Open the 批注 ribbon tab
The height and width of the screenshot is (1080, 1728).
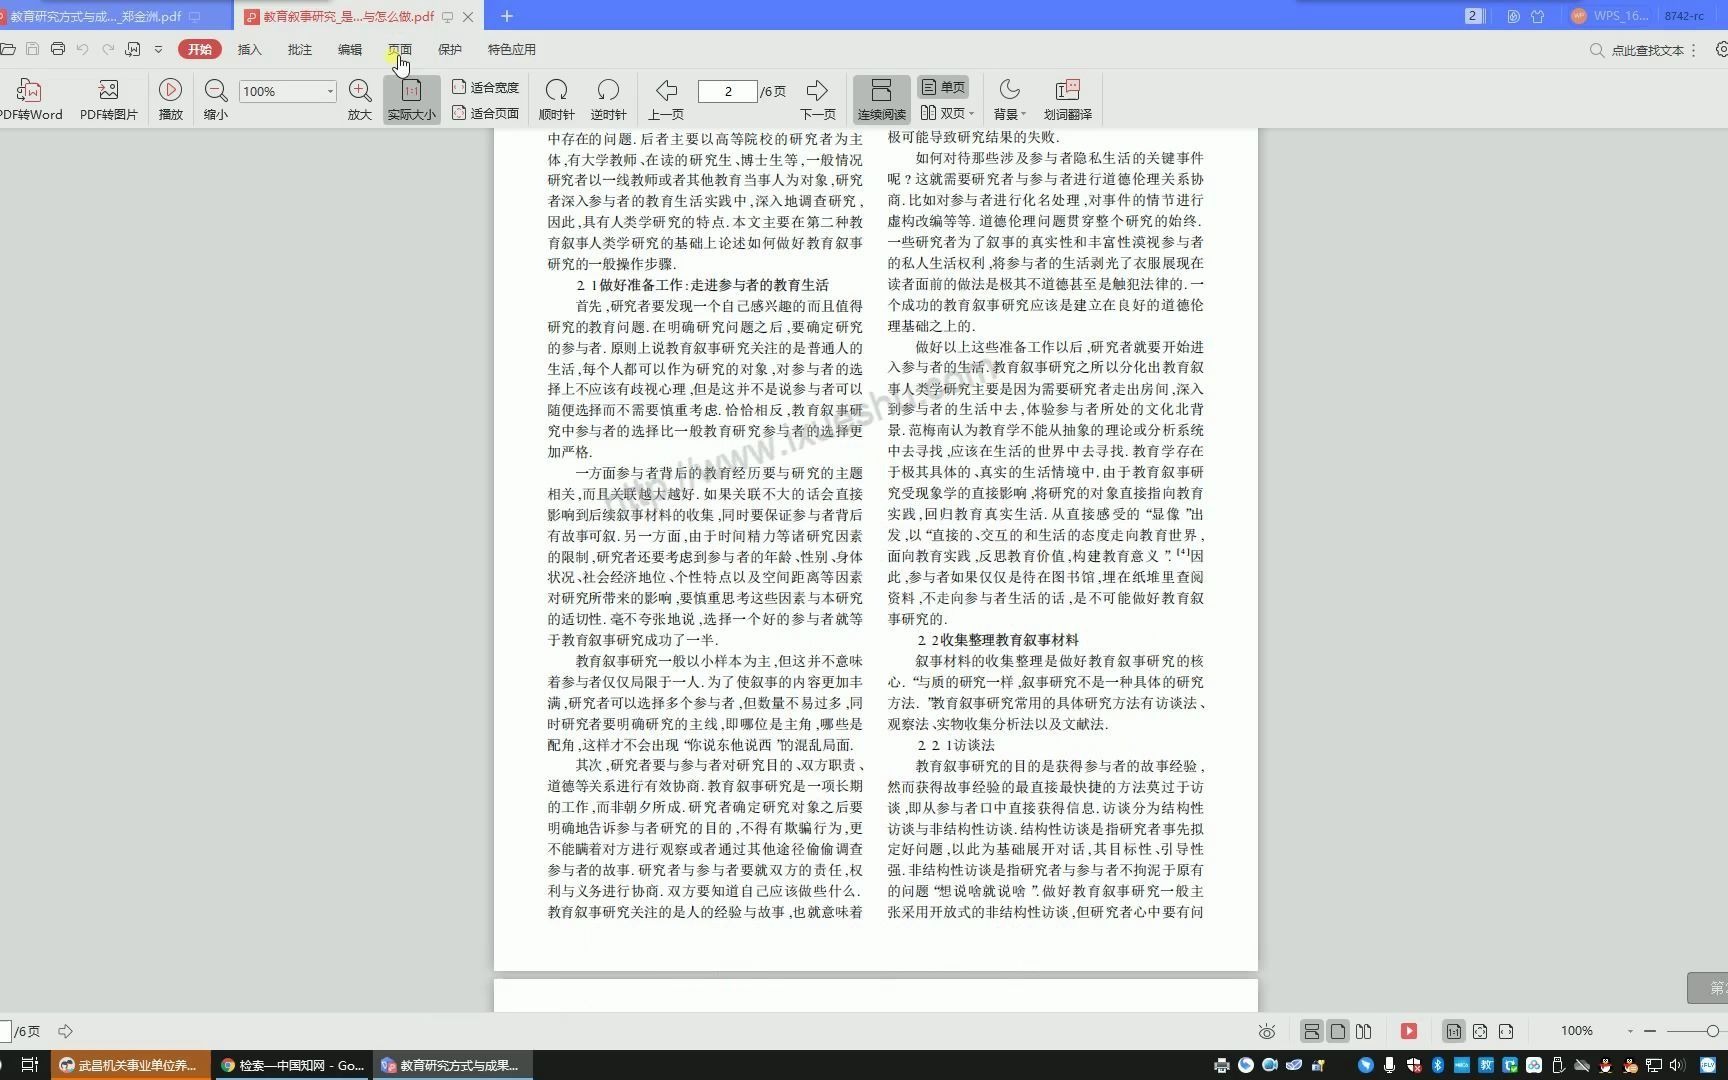coord(300,49)
